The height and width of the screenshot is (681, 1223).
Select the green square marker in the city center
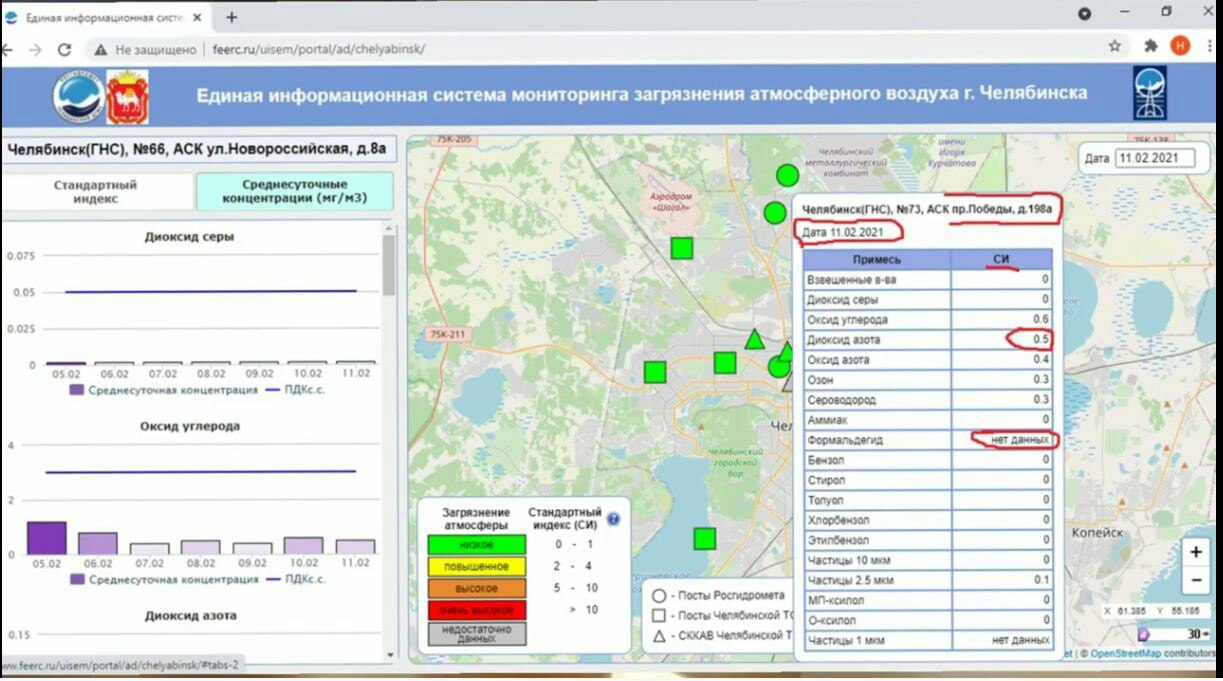tap(725, 363)
